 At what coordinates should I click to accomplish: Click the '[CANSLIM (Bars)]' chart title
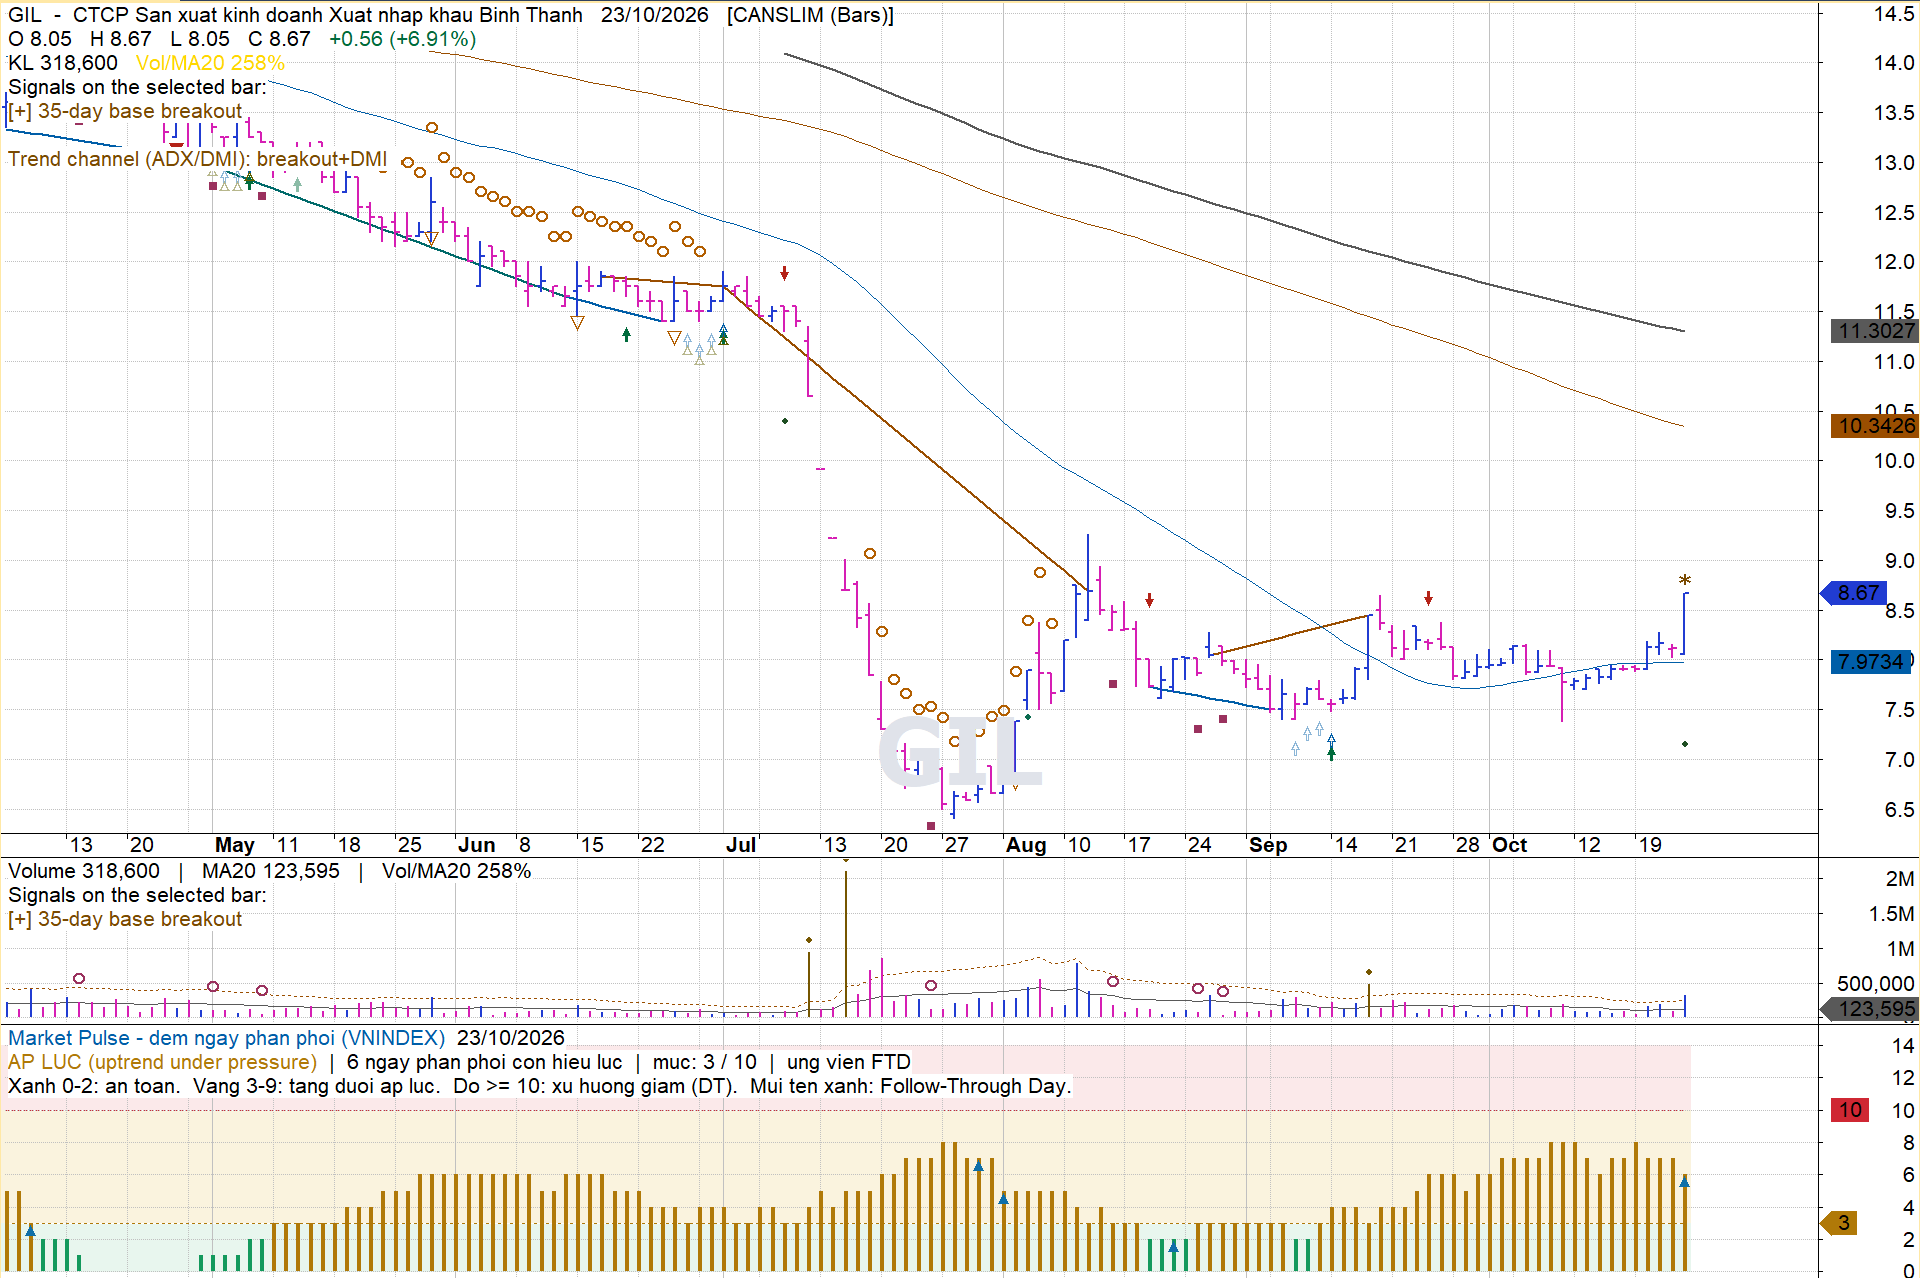coord(810,15)
